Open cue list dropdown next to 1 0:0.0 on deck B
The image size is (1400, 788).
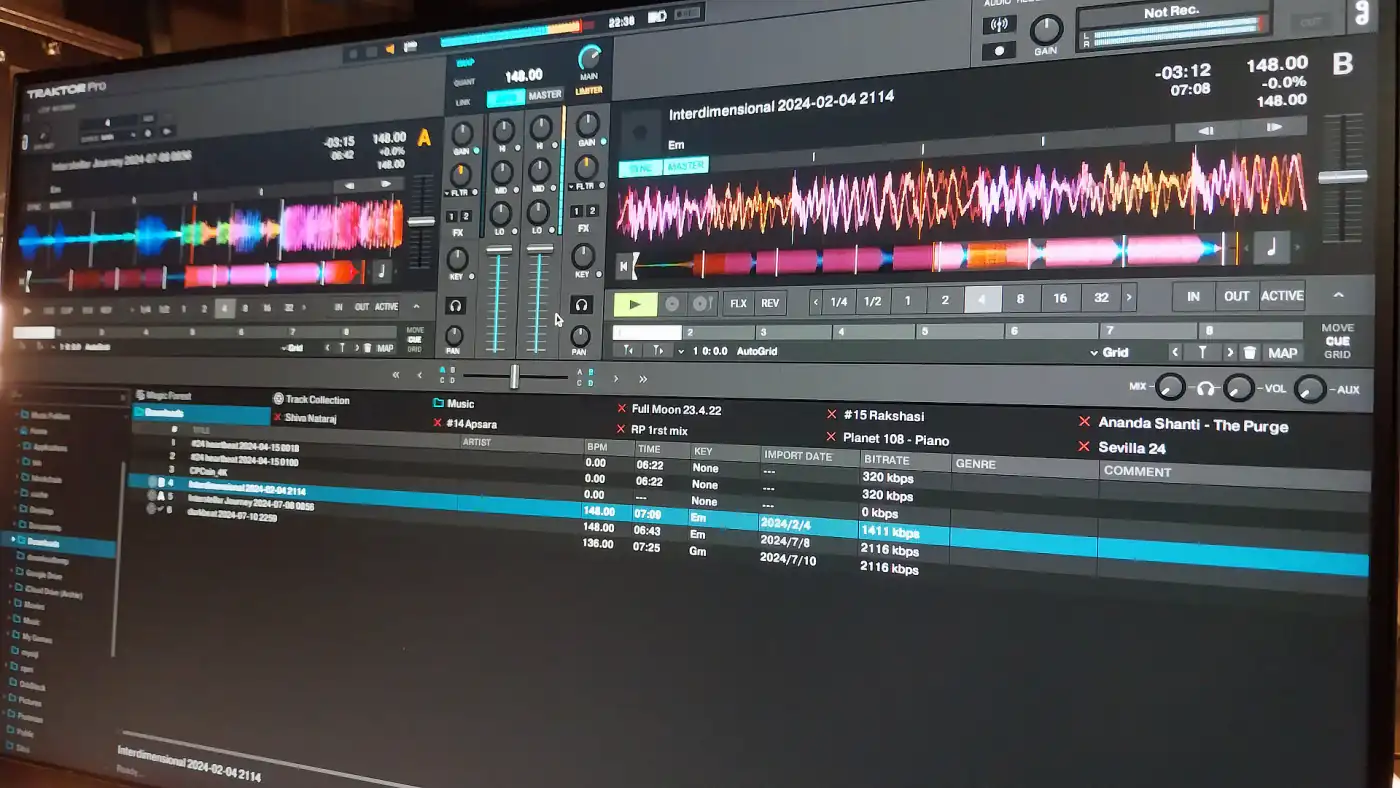681,352
